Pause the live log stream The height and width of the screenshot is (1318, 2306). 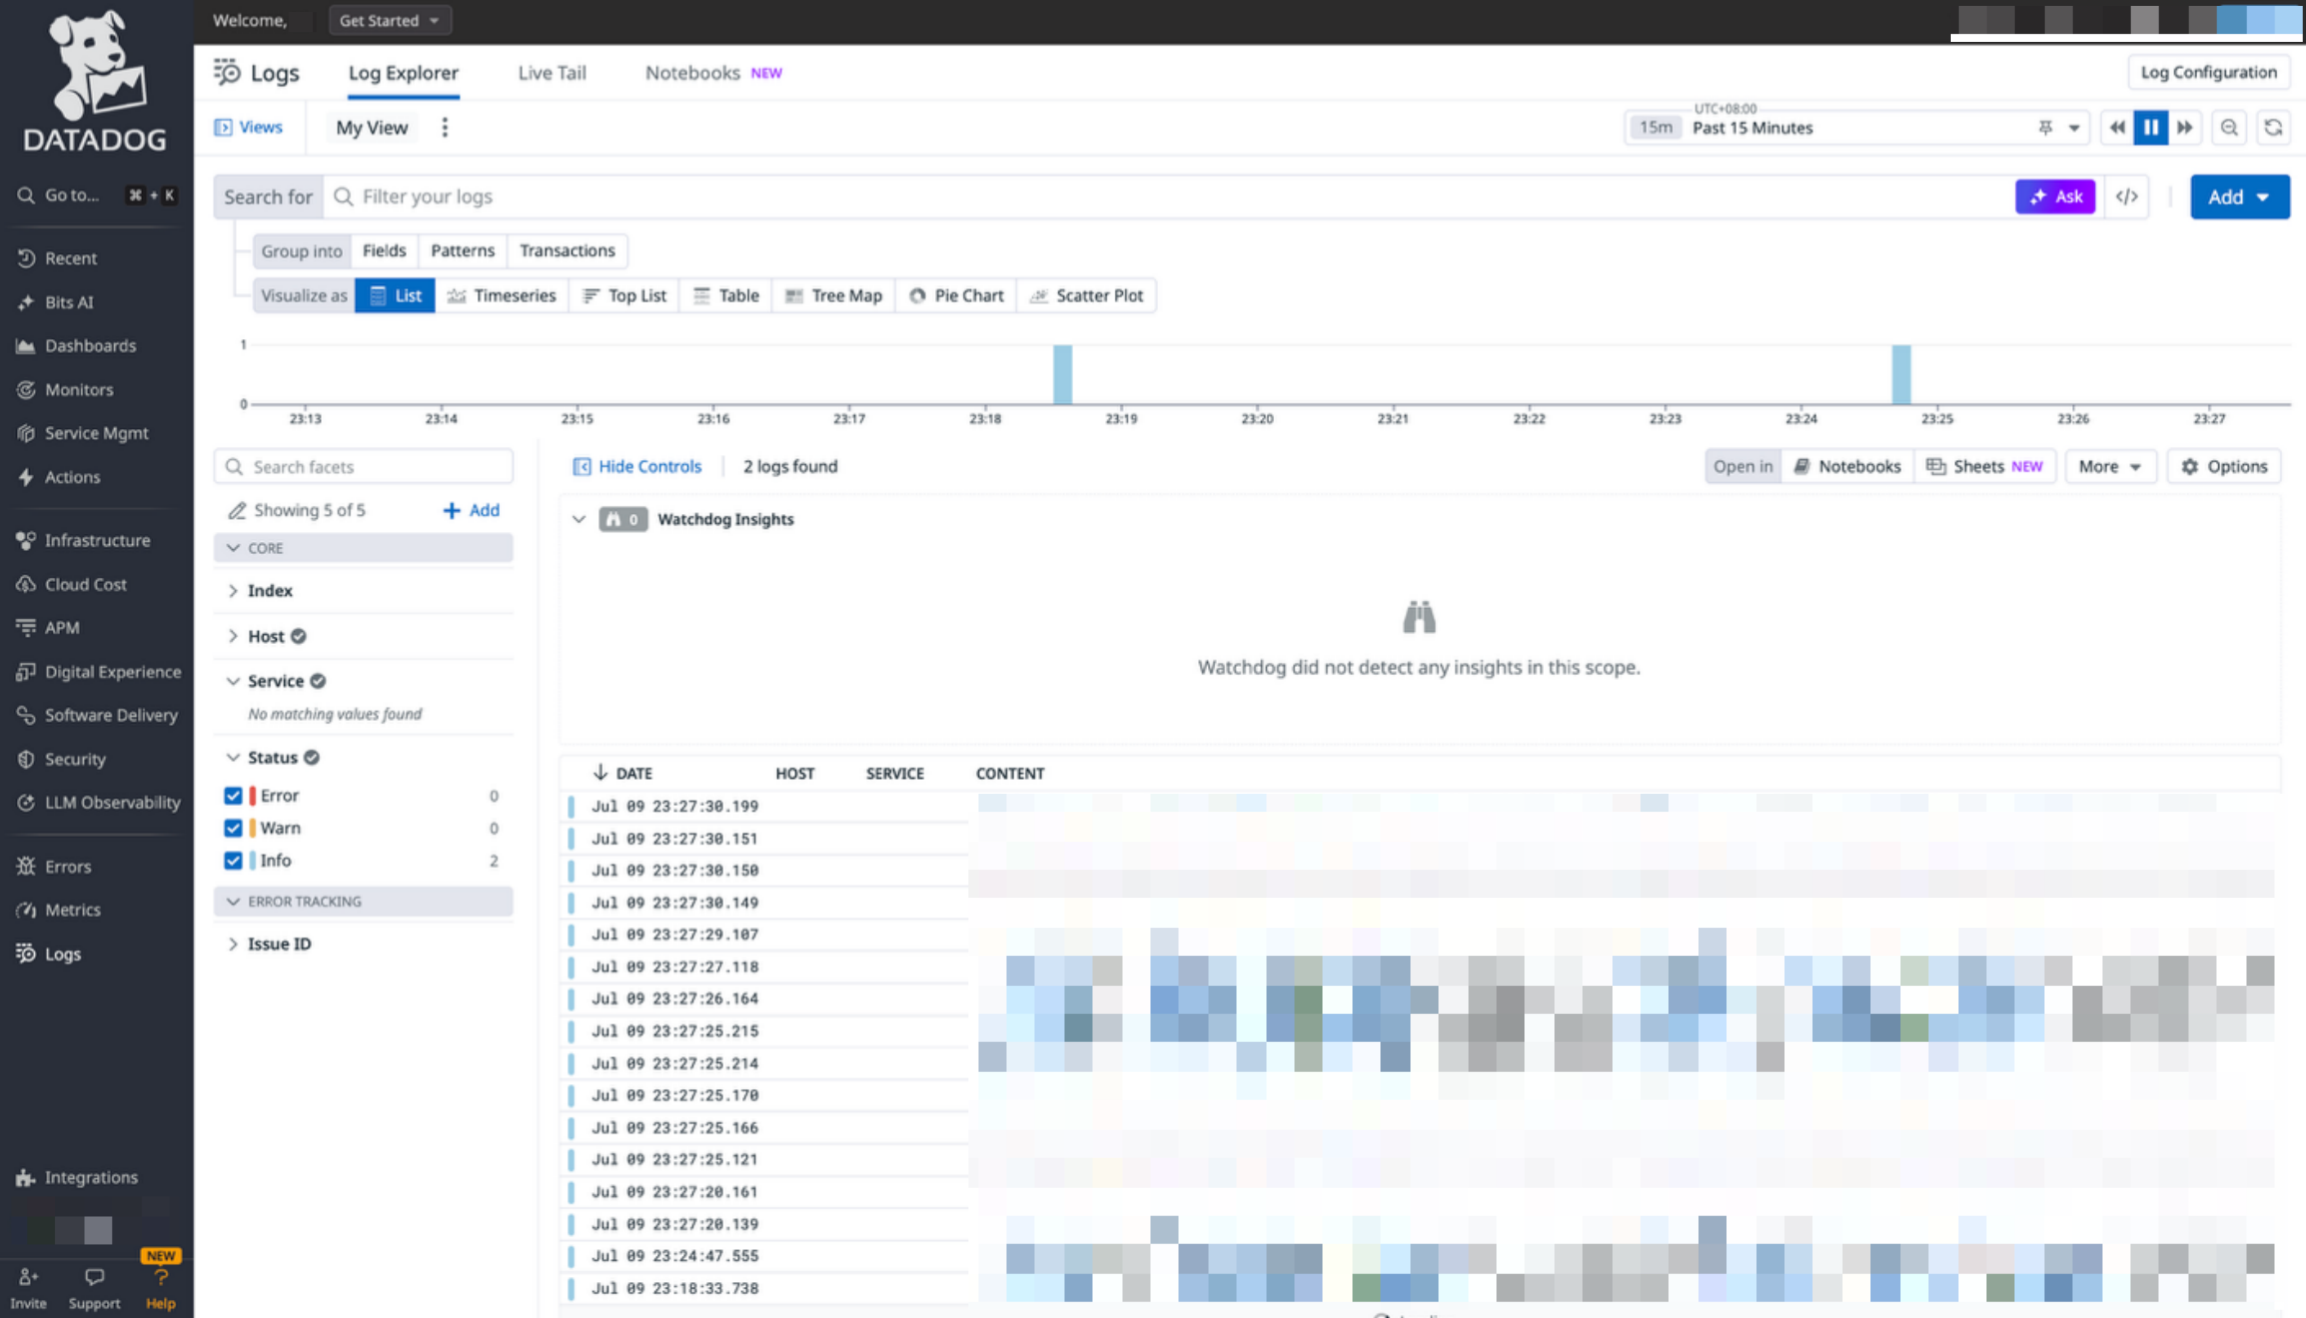pyautogui.click(x=2150, y=127)
